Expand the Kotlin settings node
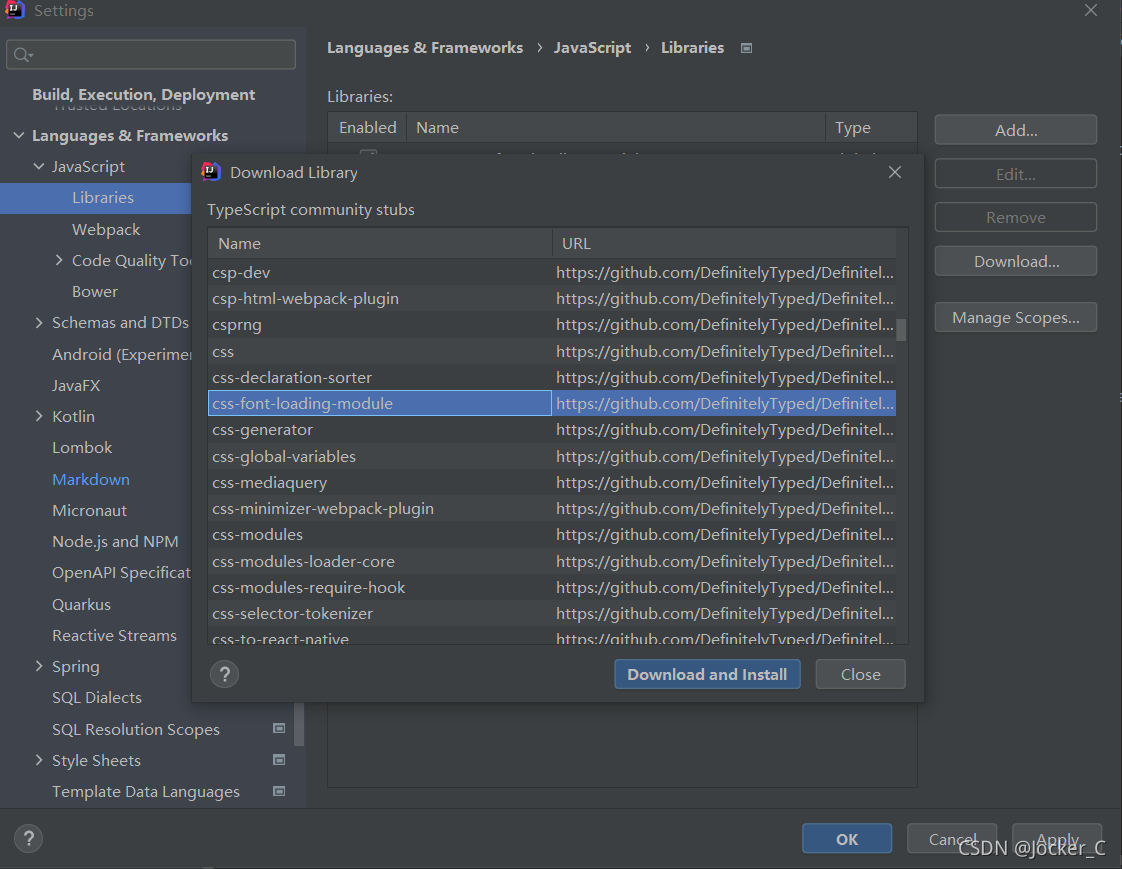This screenshot has height=869, width=1122. [39, 416]
